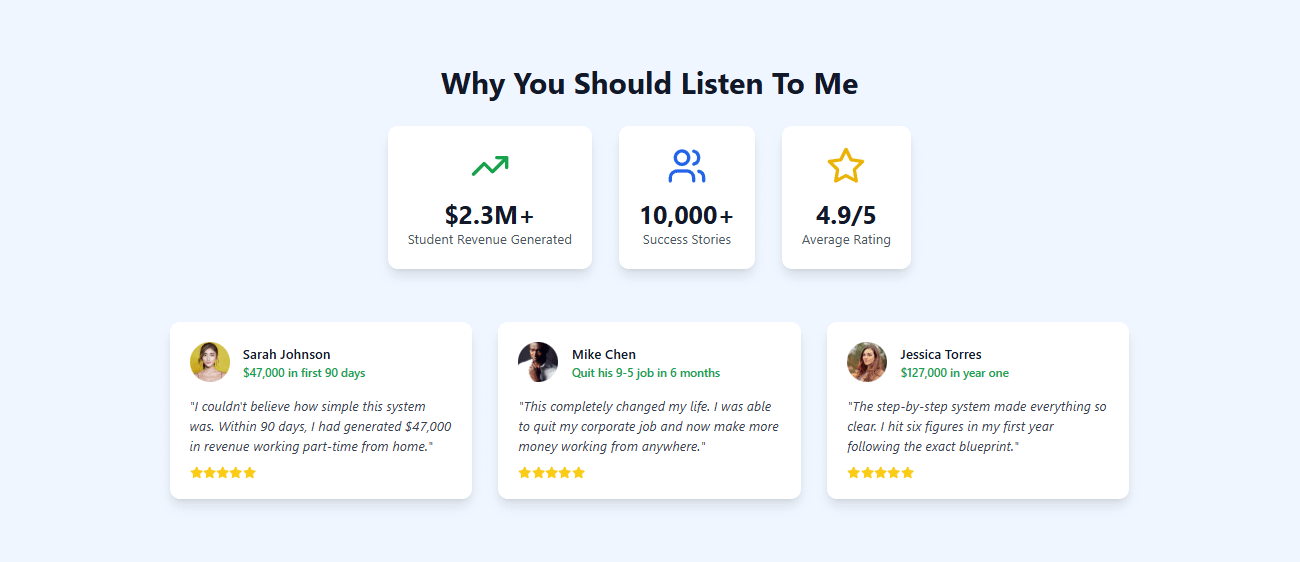Click the 10,000+ success stories number
The height and width of the screenshot is (562, 1300).
point(687,215)
